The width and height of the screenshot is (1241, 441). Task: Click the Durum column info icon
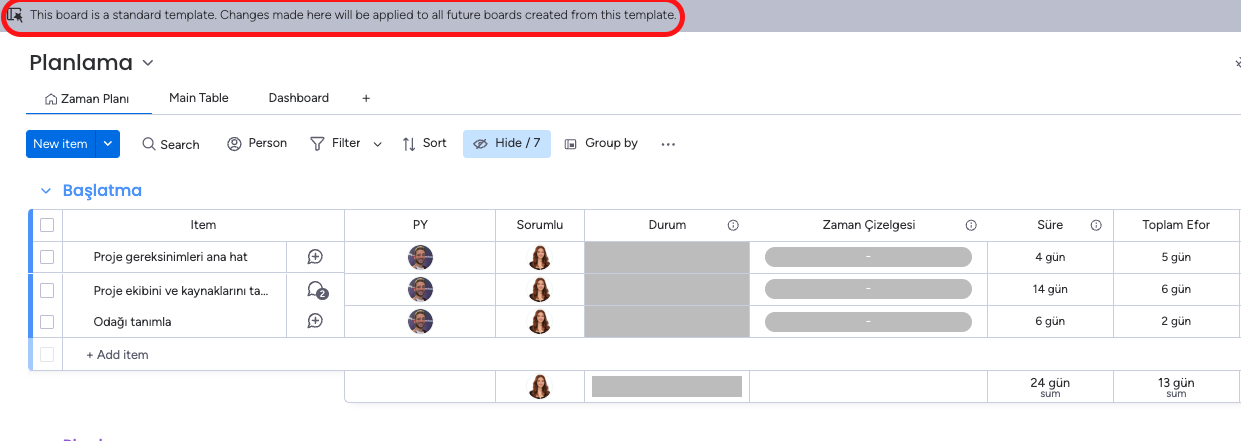(733, 225)
